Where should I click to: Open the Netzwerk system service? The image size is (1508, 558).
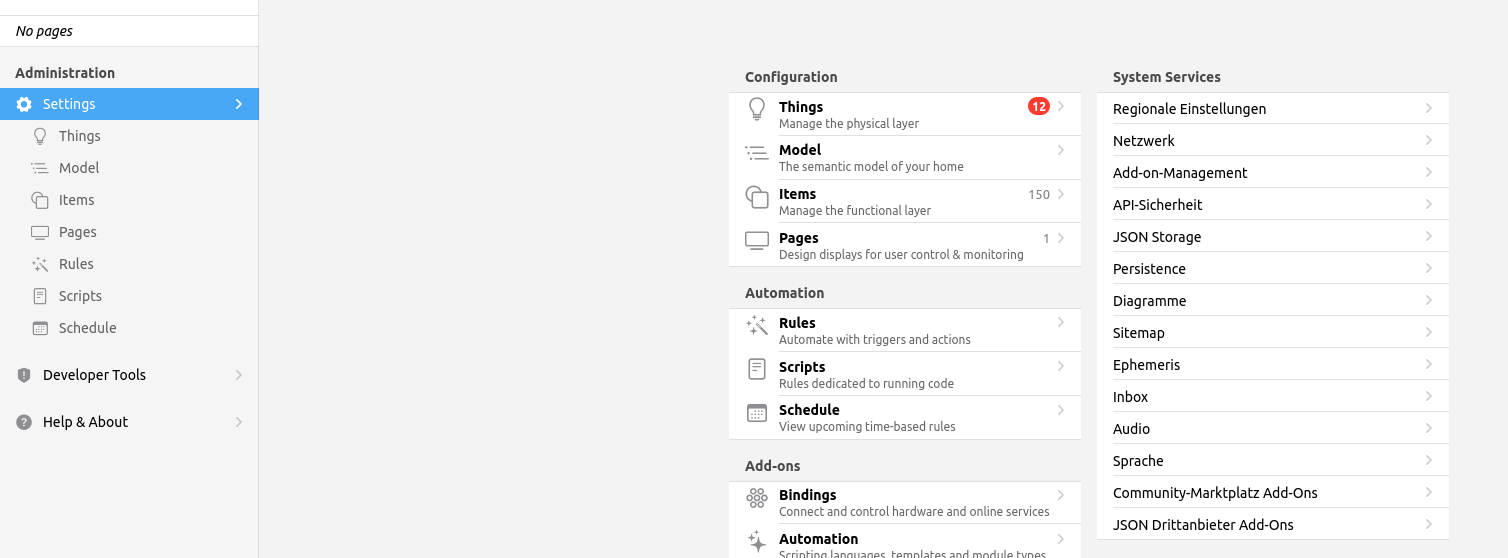point(1144,141)
